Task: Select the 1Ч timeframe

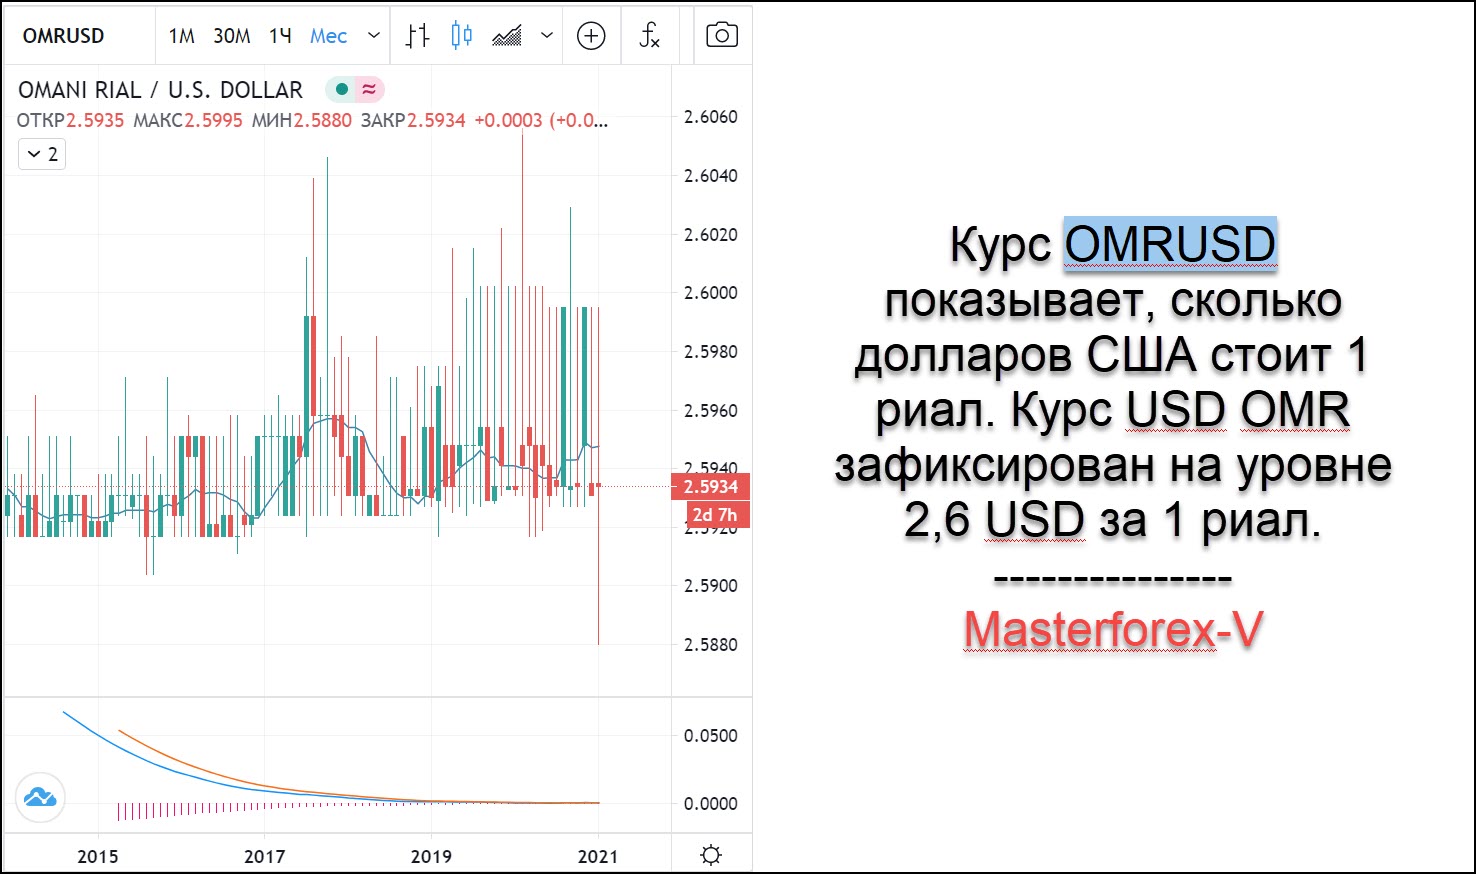Action: point(280,36)
